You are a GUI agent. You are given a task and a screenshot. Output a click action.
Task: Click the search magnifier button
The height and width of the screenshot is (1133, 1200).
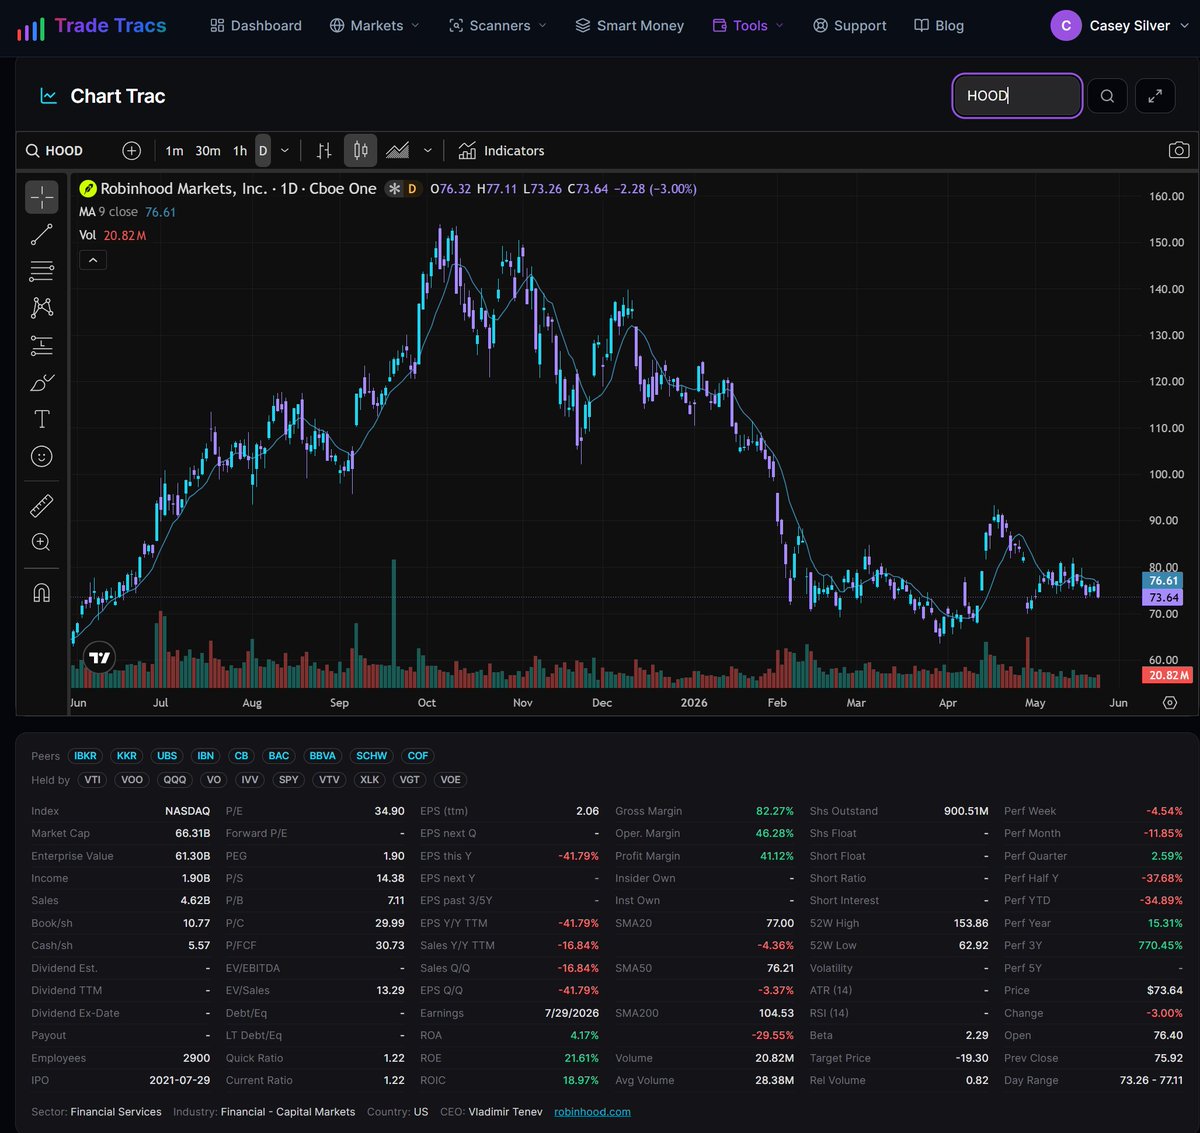point(1107,96)
